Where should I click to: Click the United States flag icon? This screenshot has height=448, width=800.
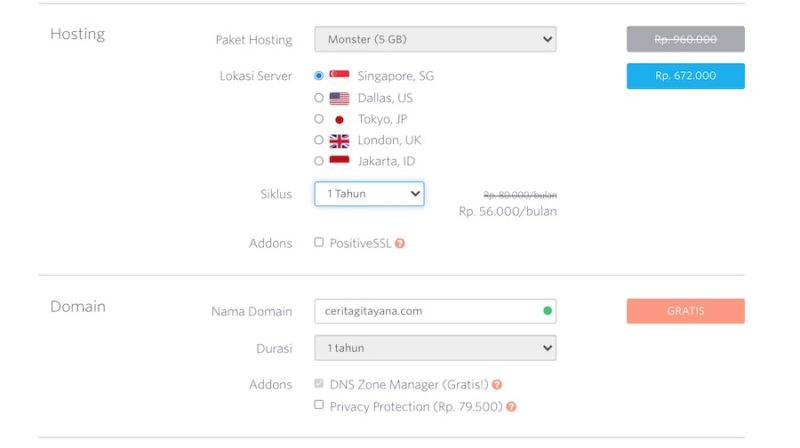pos(339,98)
